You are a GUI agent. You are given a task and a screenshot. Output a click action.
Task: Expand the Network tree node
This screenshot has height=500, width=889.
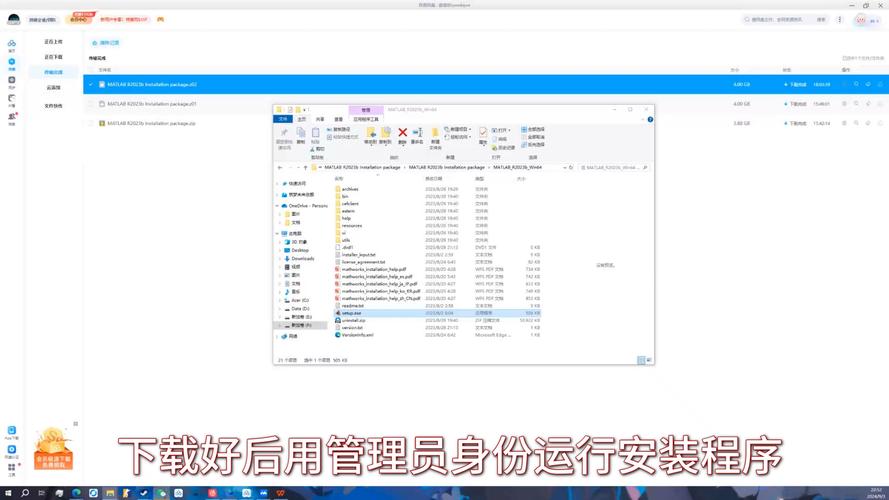point(278,337)
